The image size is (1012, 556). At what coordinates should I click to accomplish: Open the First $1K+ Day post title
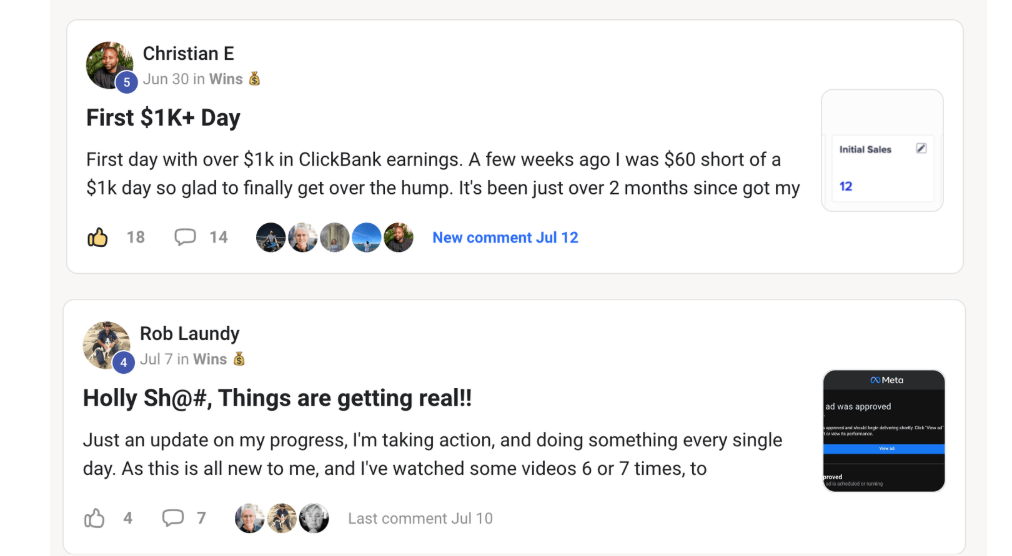coord(163,118)
